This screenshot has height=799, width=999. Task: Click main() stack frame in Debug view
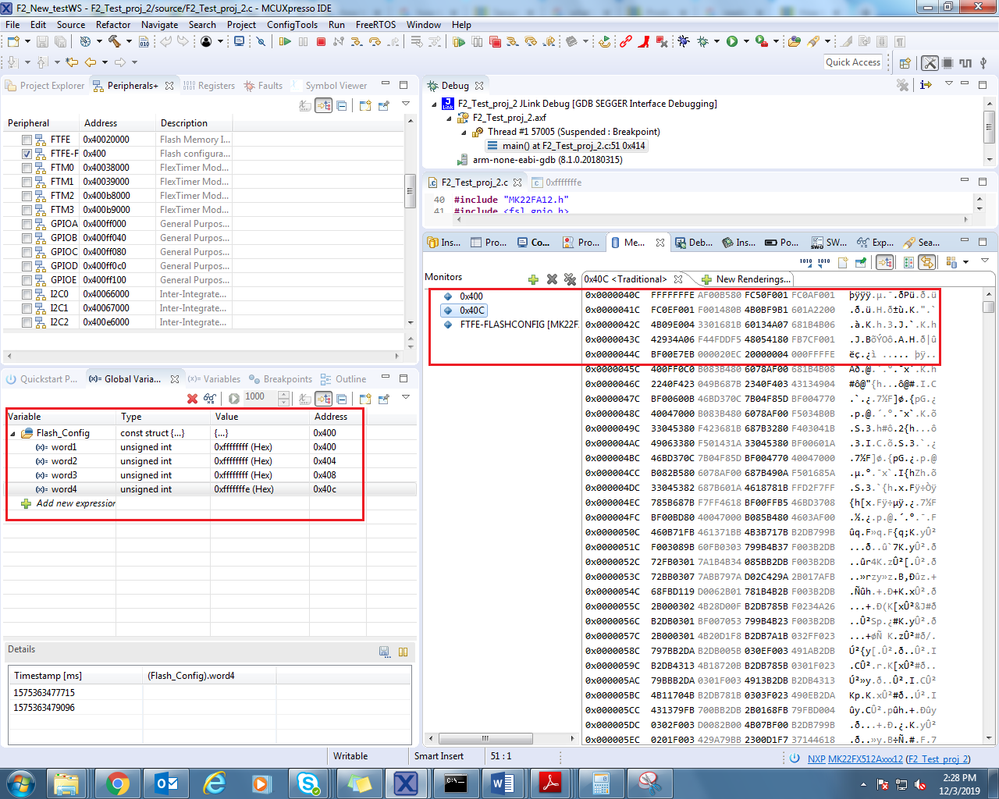pos(566,146)
